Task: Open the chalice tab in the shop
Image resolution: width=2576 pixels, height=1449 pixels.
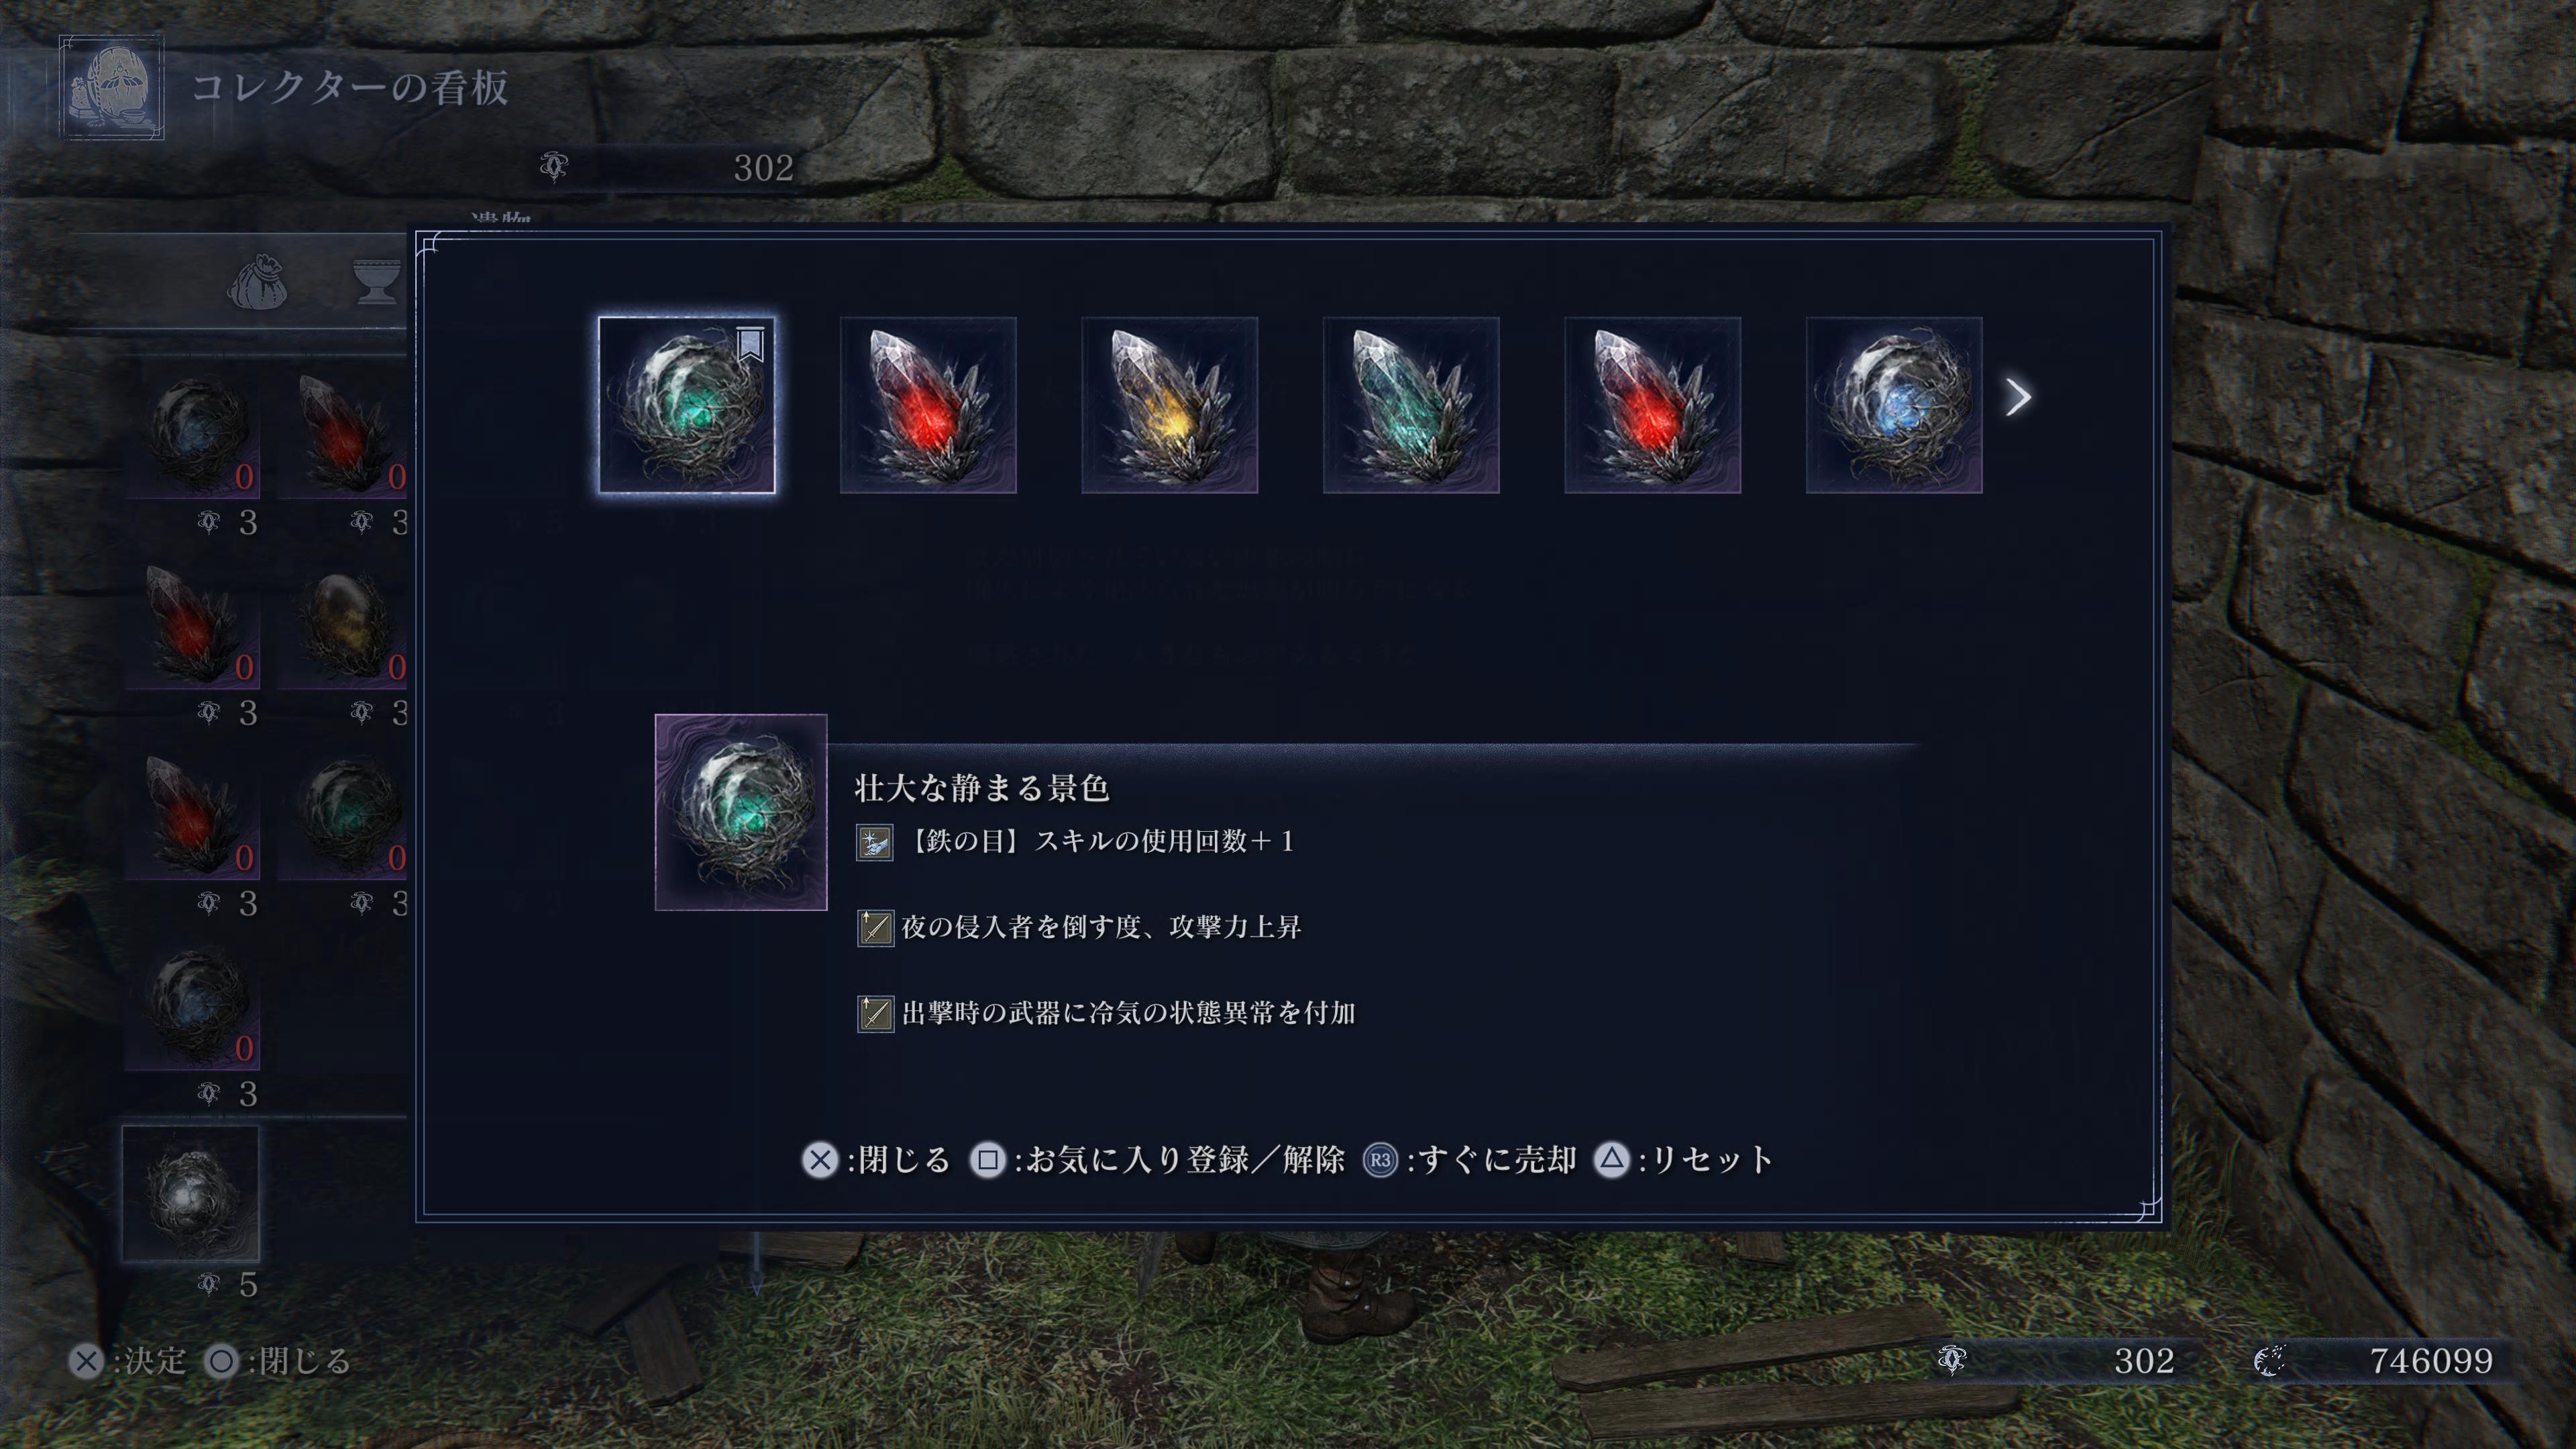Action: tap(377, 282)
